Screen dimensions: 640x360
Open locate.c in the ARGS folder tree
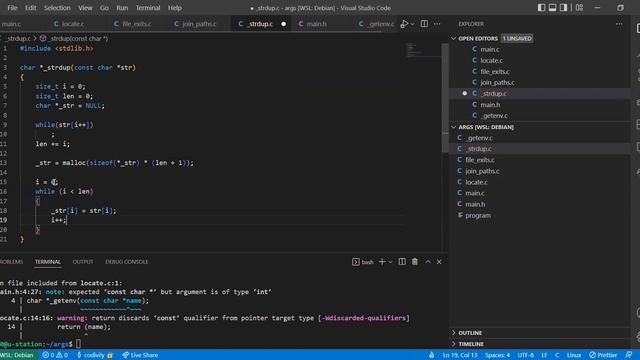tap(540, 182)
